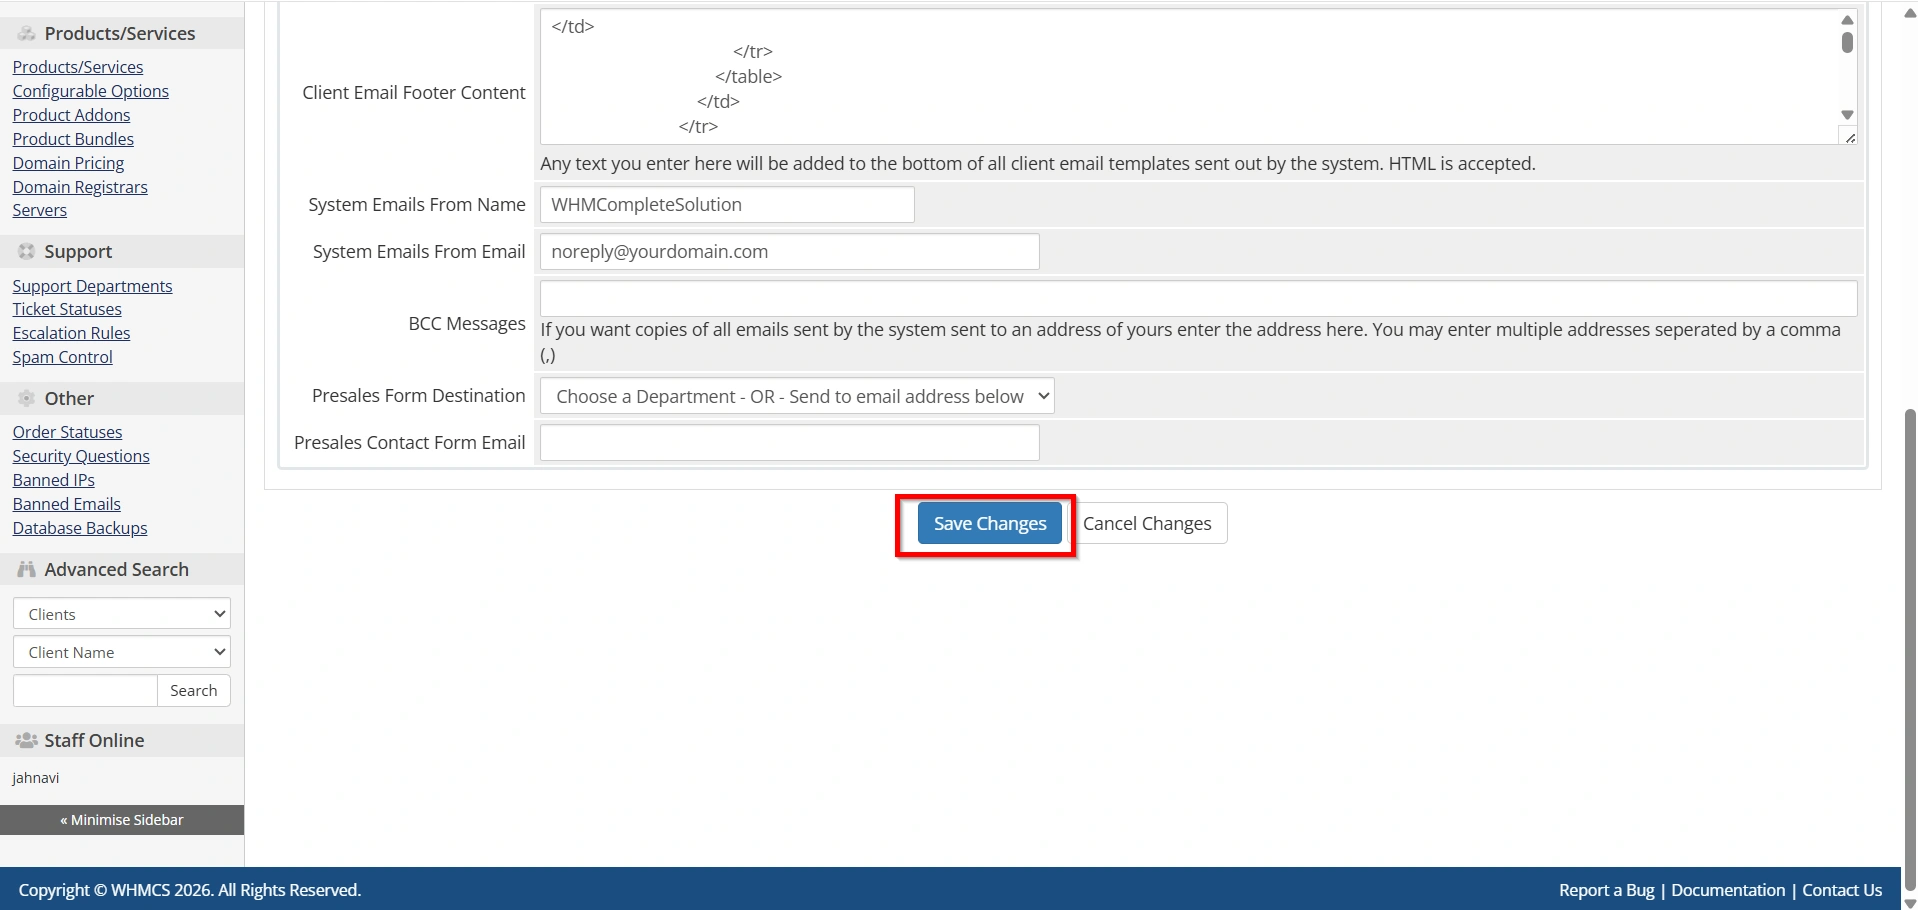
Task: Open the Client Name field dropdown
Action: [x=122, y=652]
